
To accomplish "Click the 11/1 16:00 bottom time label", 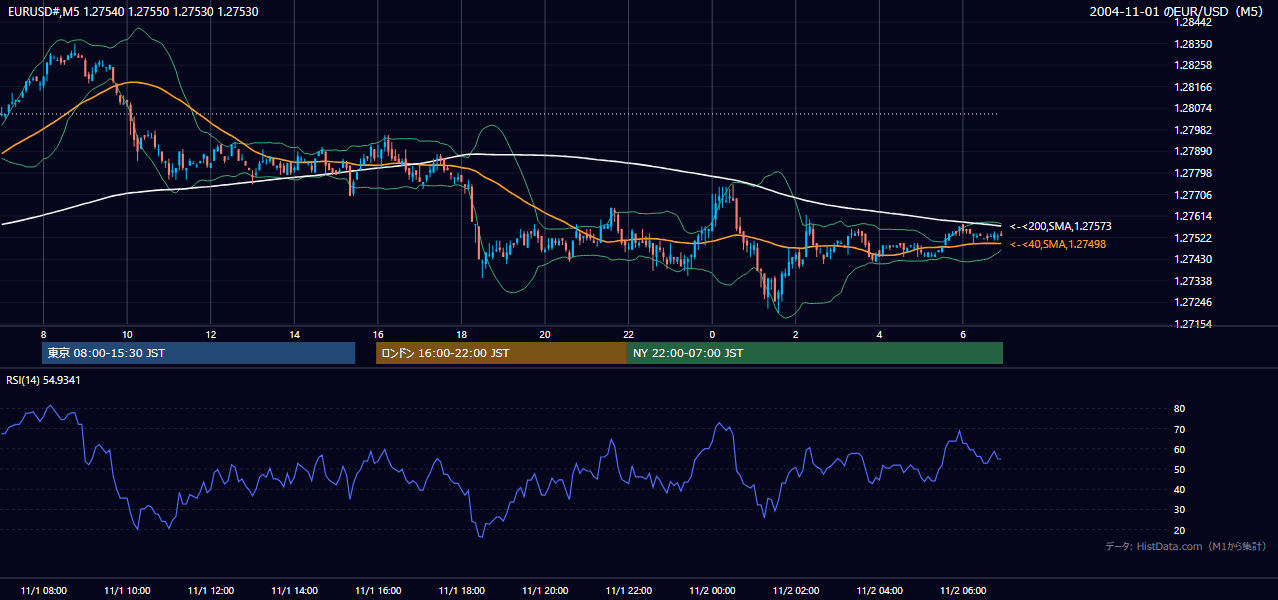I will 377,591.
